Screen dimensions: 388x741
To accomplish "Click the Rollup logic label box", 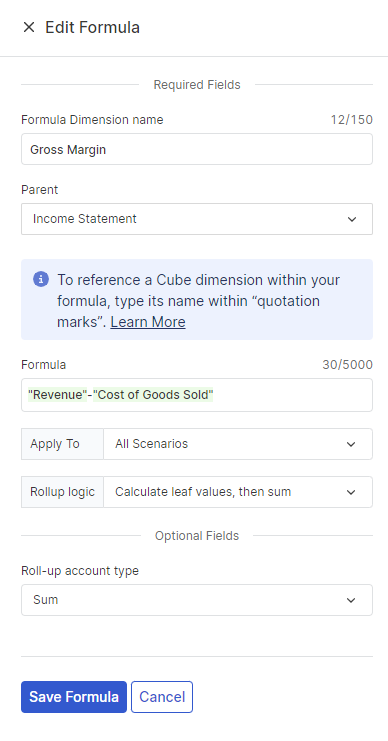I will (62, 492).
